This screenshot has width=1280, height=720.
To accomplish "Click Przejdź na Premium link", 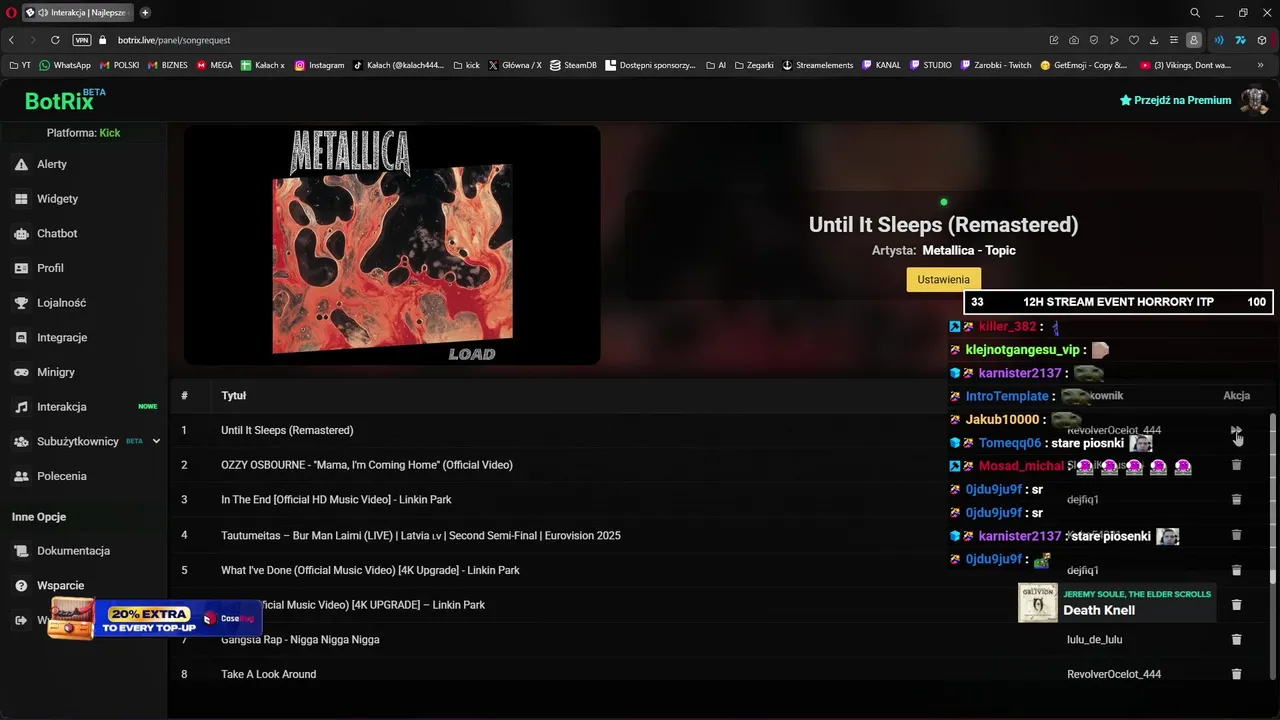I will (x=1175, y=100).
